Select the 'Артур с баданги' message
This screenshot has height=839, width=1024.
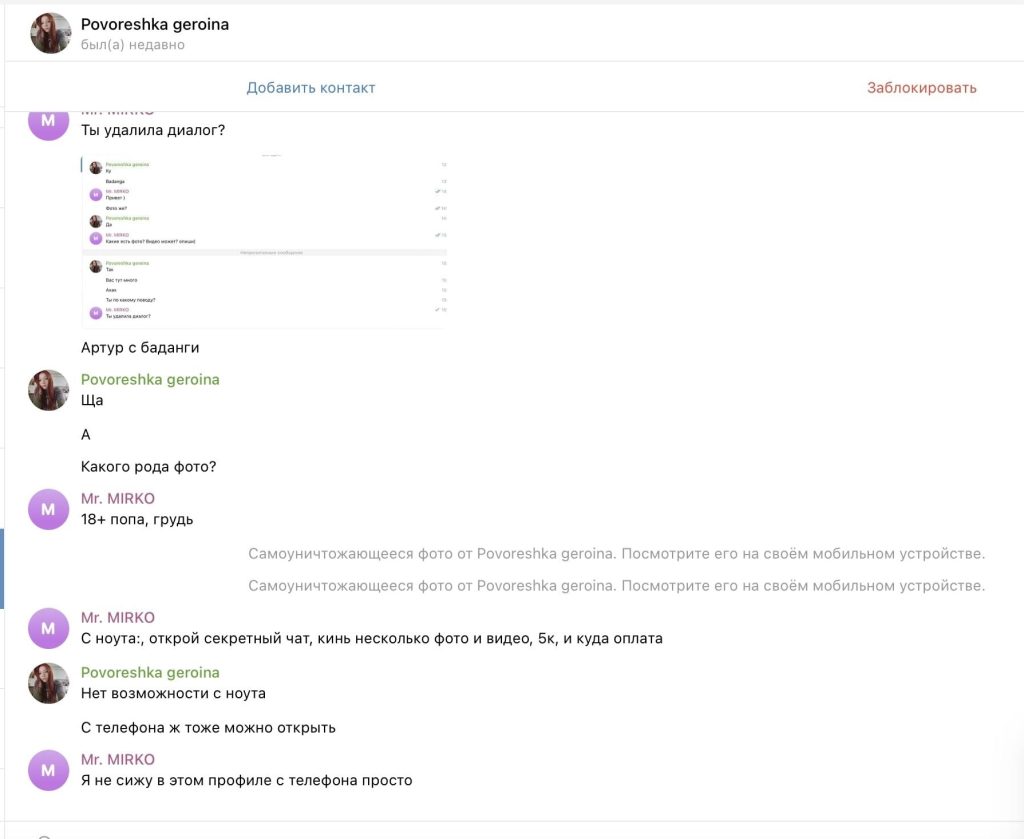click(140, 348)
